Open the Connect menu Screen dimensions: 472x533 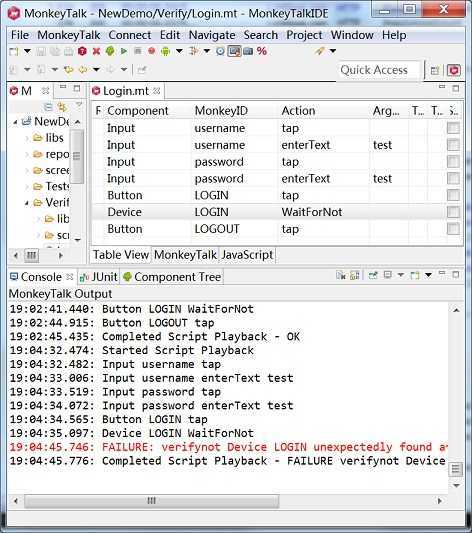click(130, 35)
